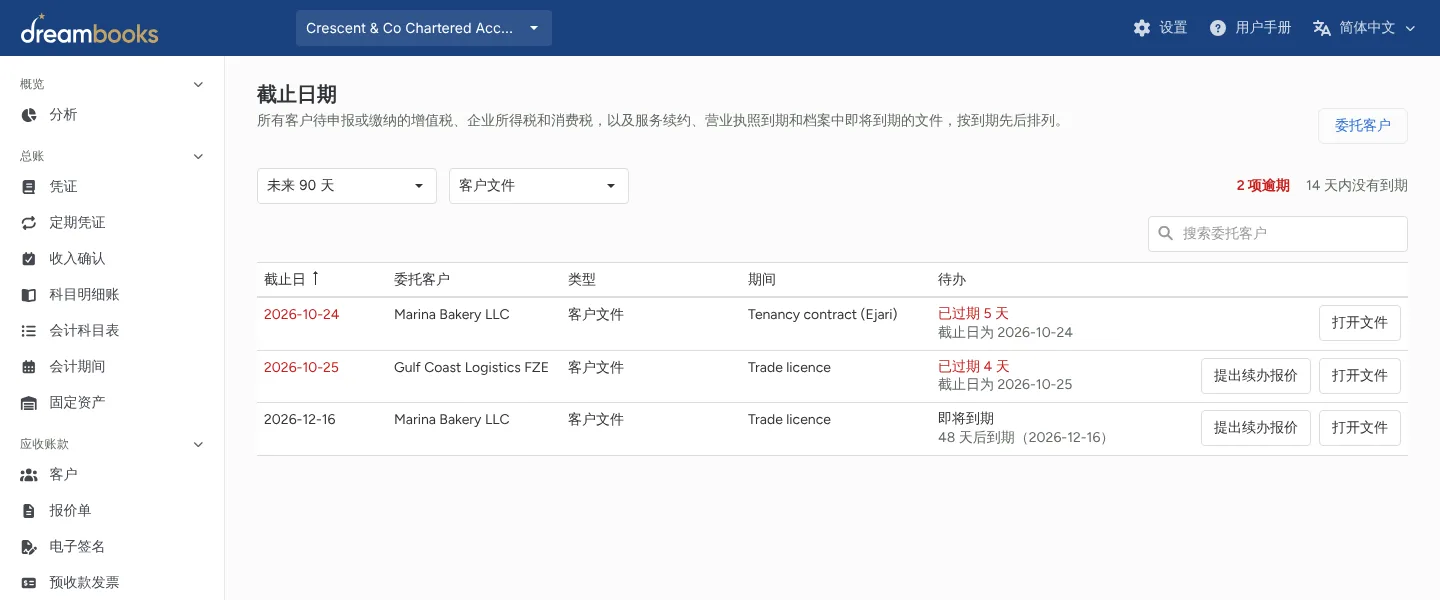The image size is (1440, 600).
Task: Collapse the 总账 sidebar section
Action: coord(198,156)
